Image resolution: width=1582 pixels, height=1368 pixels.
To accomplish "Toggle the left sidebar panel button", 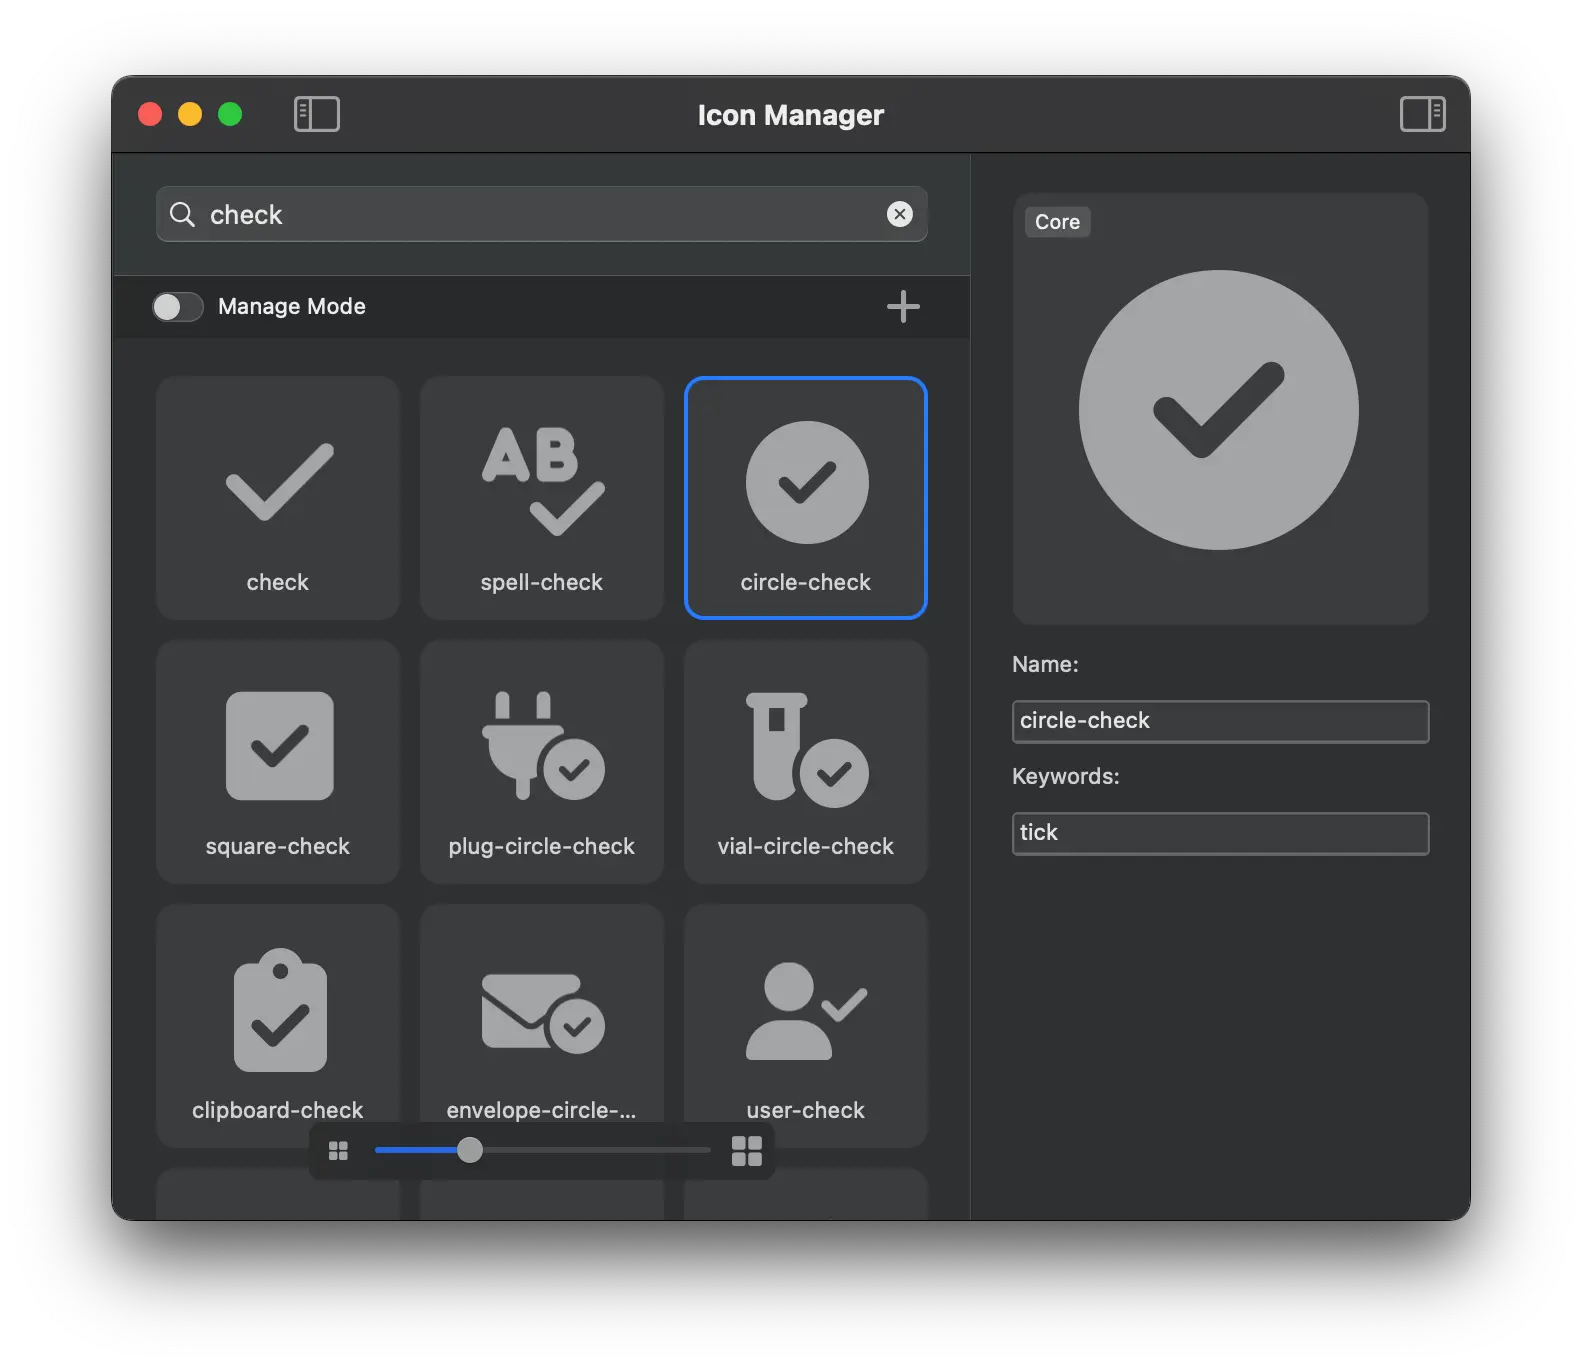I will click(317, 114).
